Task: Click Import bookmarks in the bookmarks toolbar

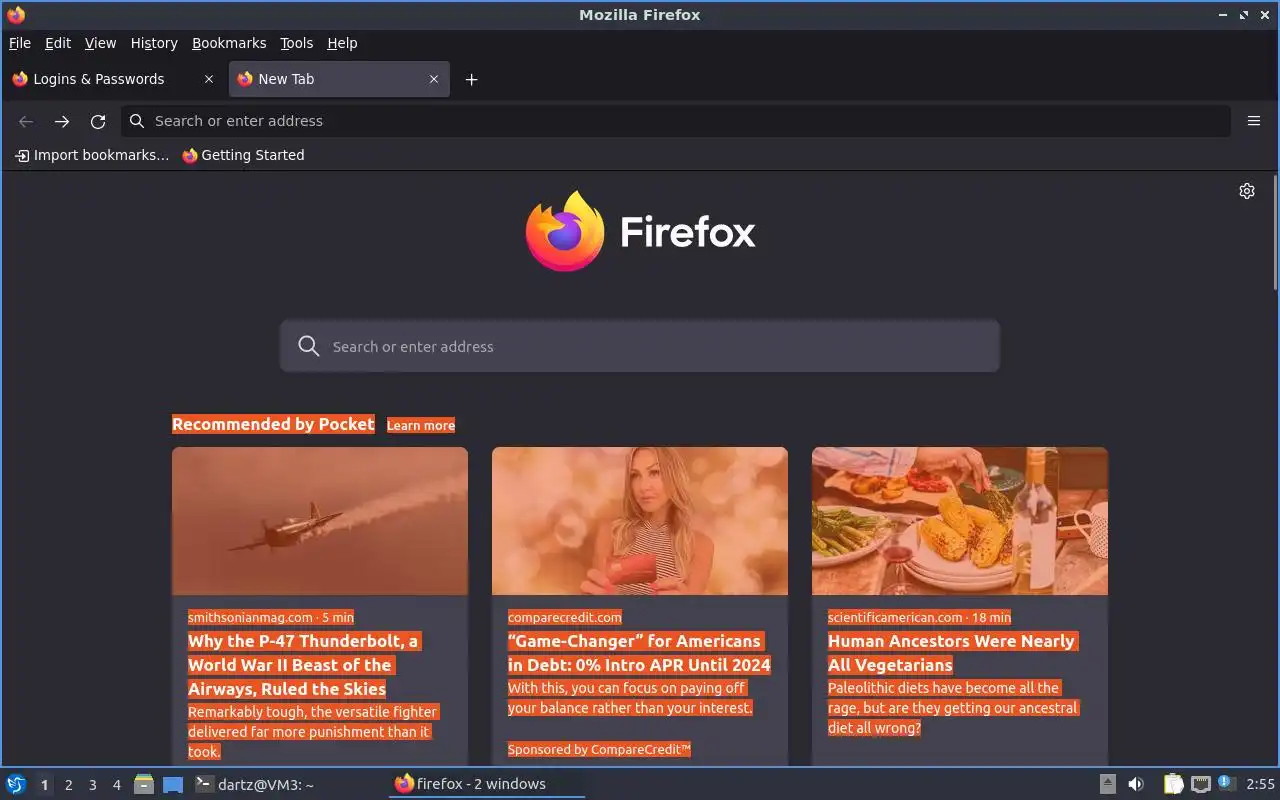Action: [91, 155]
